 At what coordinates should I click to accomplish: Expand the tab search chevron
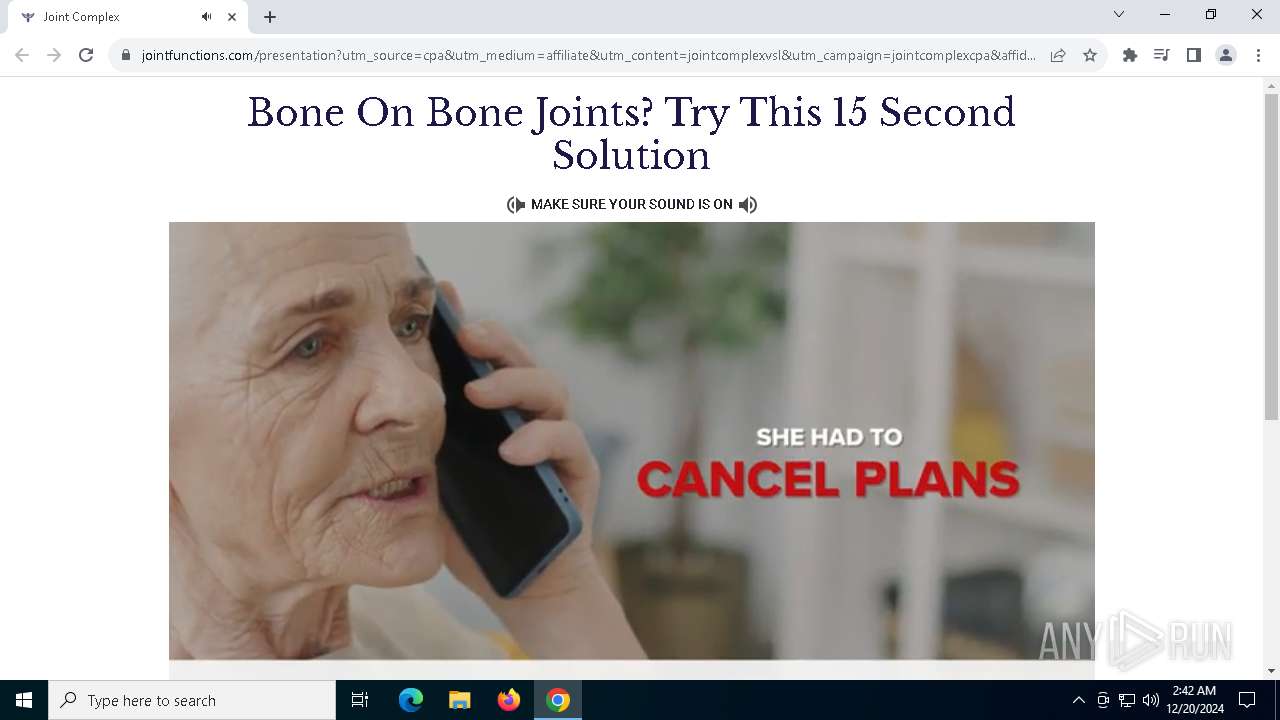coord(1119,14)
